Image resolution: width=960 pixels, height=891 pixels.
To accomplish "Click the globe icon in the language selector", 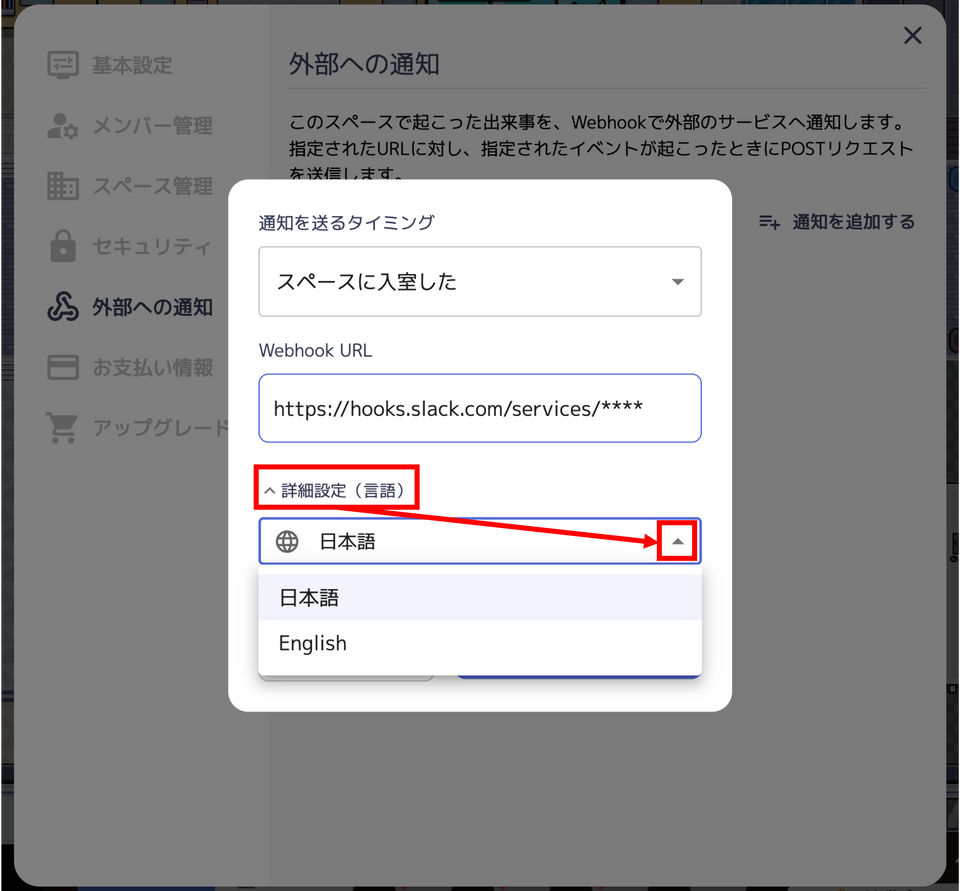I will 287,541.
